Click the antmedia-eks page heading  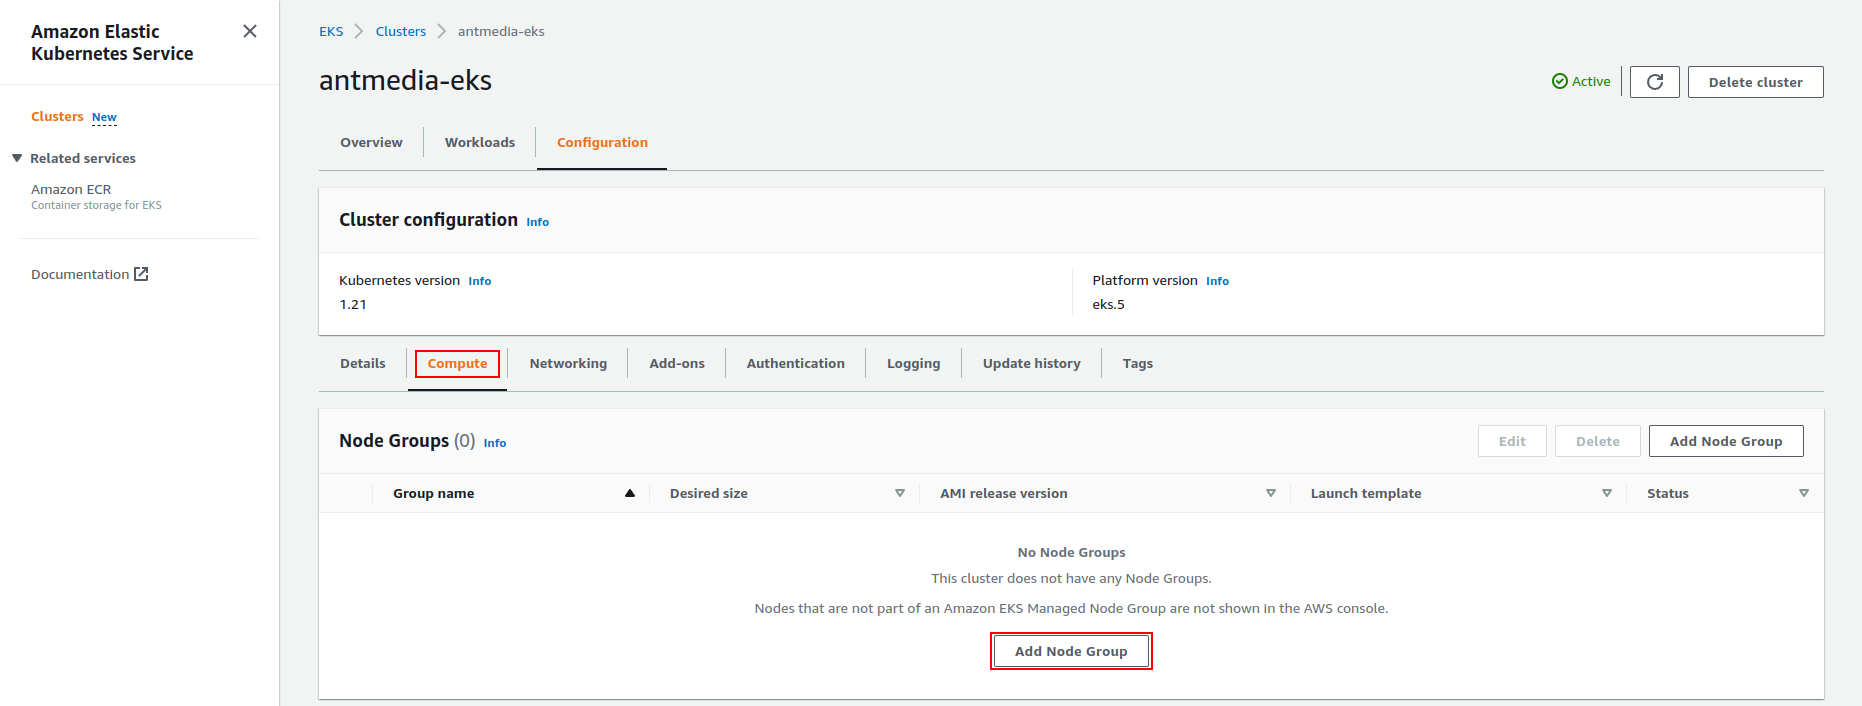405,80
